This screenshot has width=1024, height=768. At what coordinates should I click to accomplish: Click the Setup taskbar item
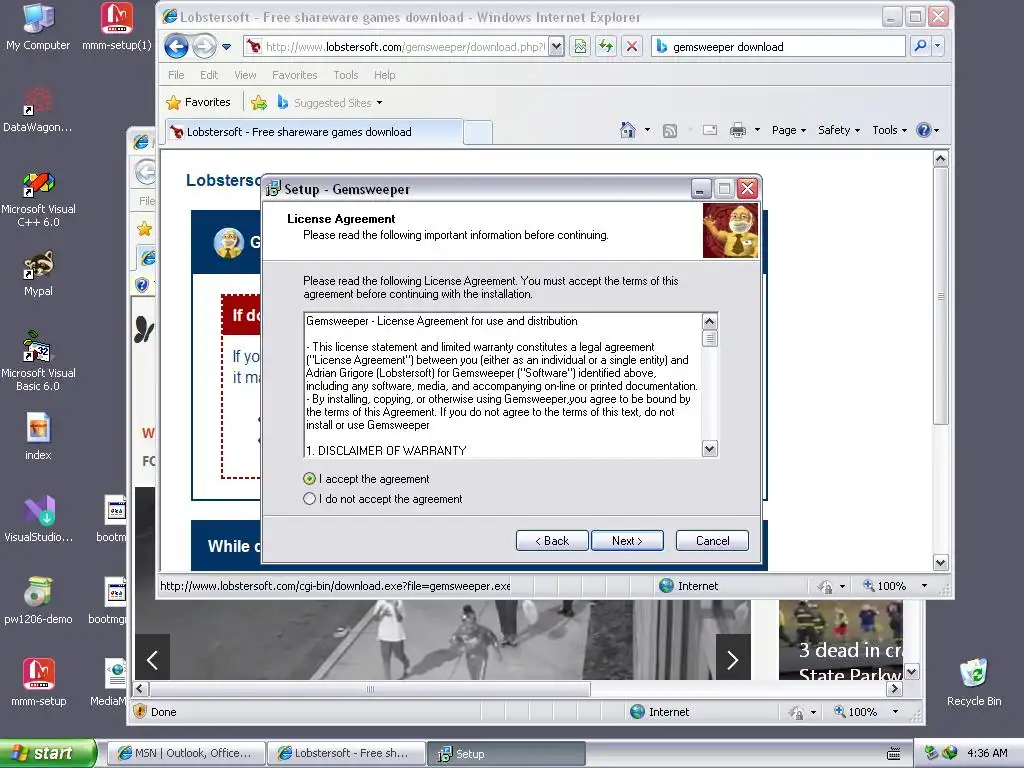coord(507,754)
